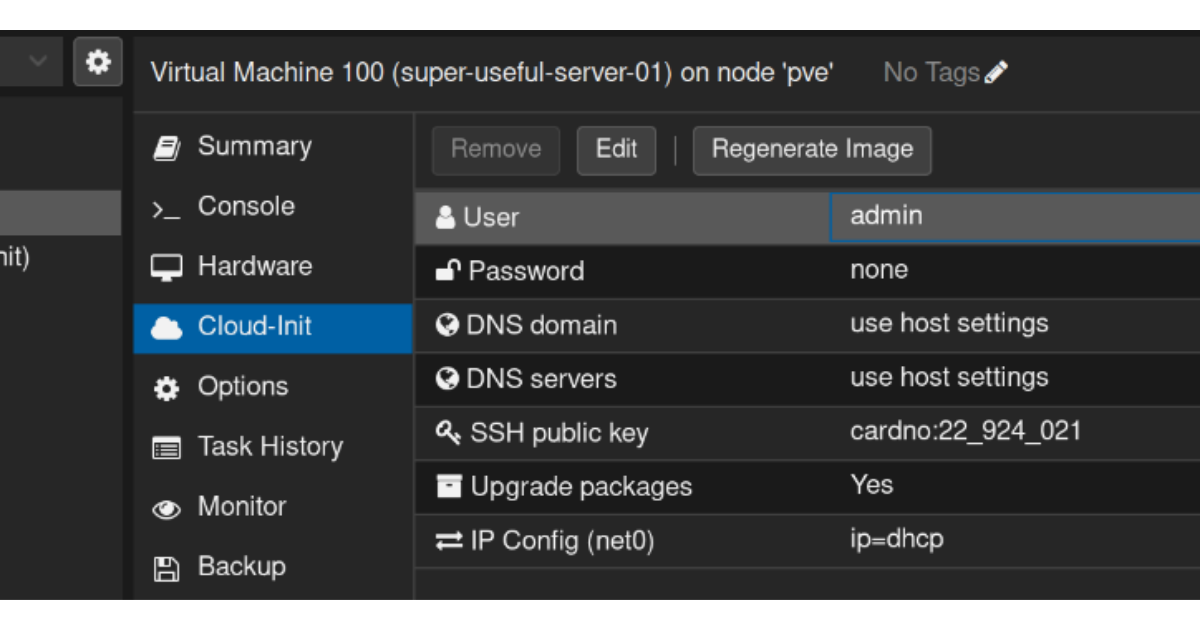The height and width of the screenshot is (630, 1200).
Task: Click the pencil icon to edit tags
Action: tap(996, 72)
